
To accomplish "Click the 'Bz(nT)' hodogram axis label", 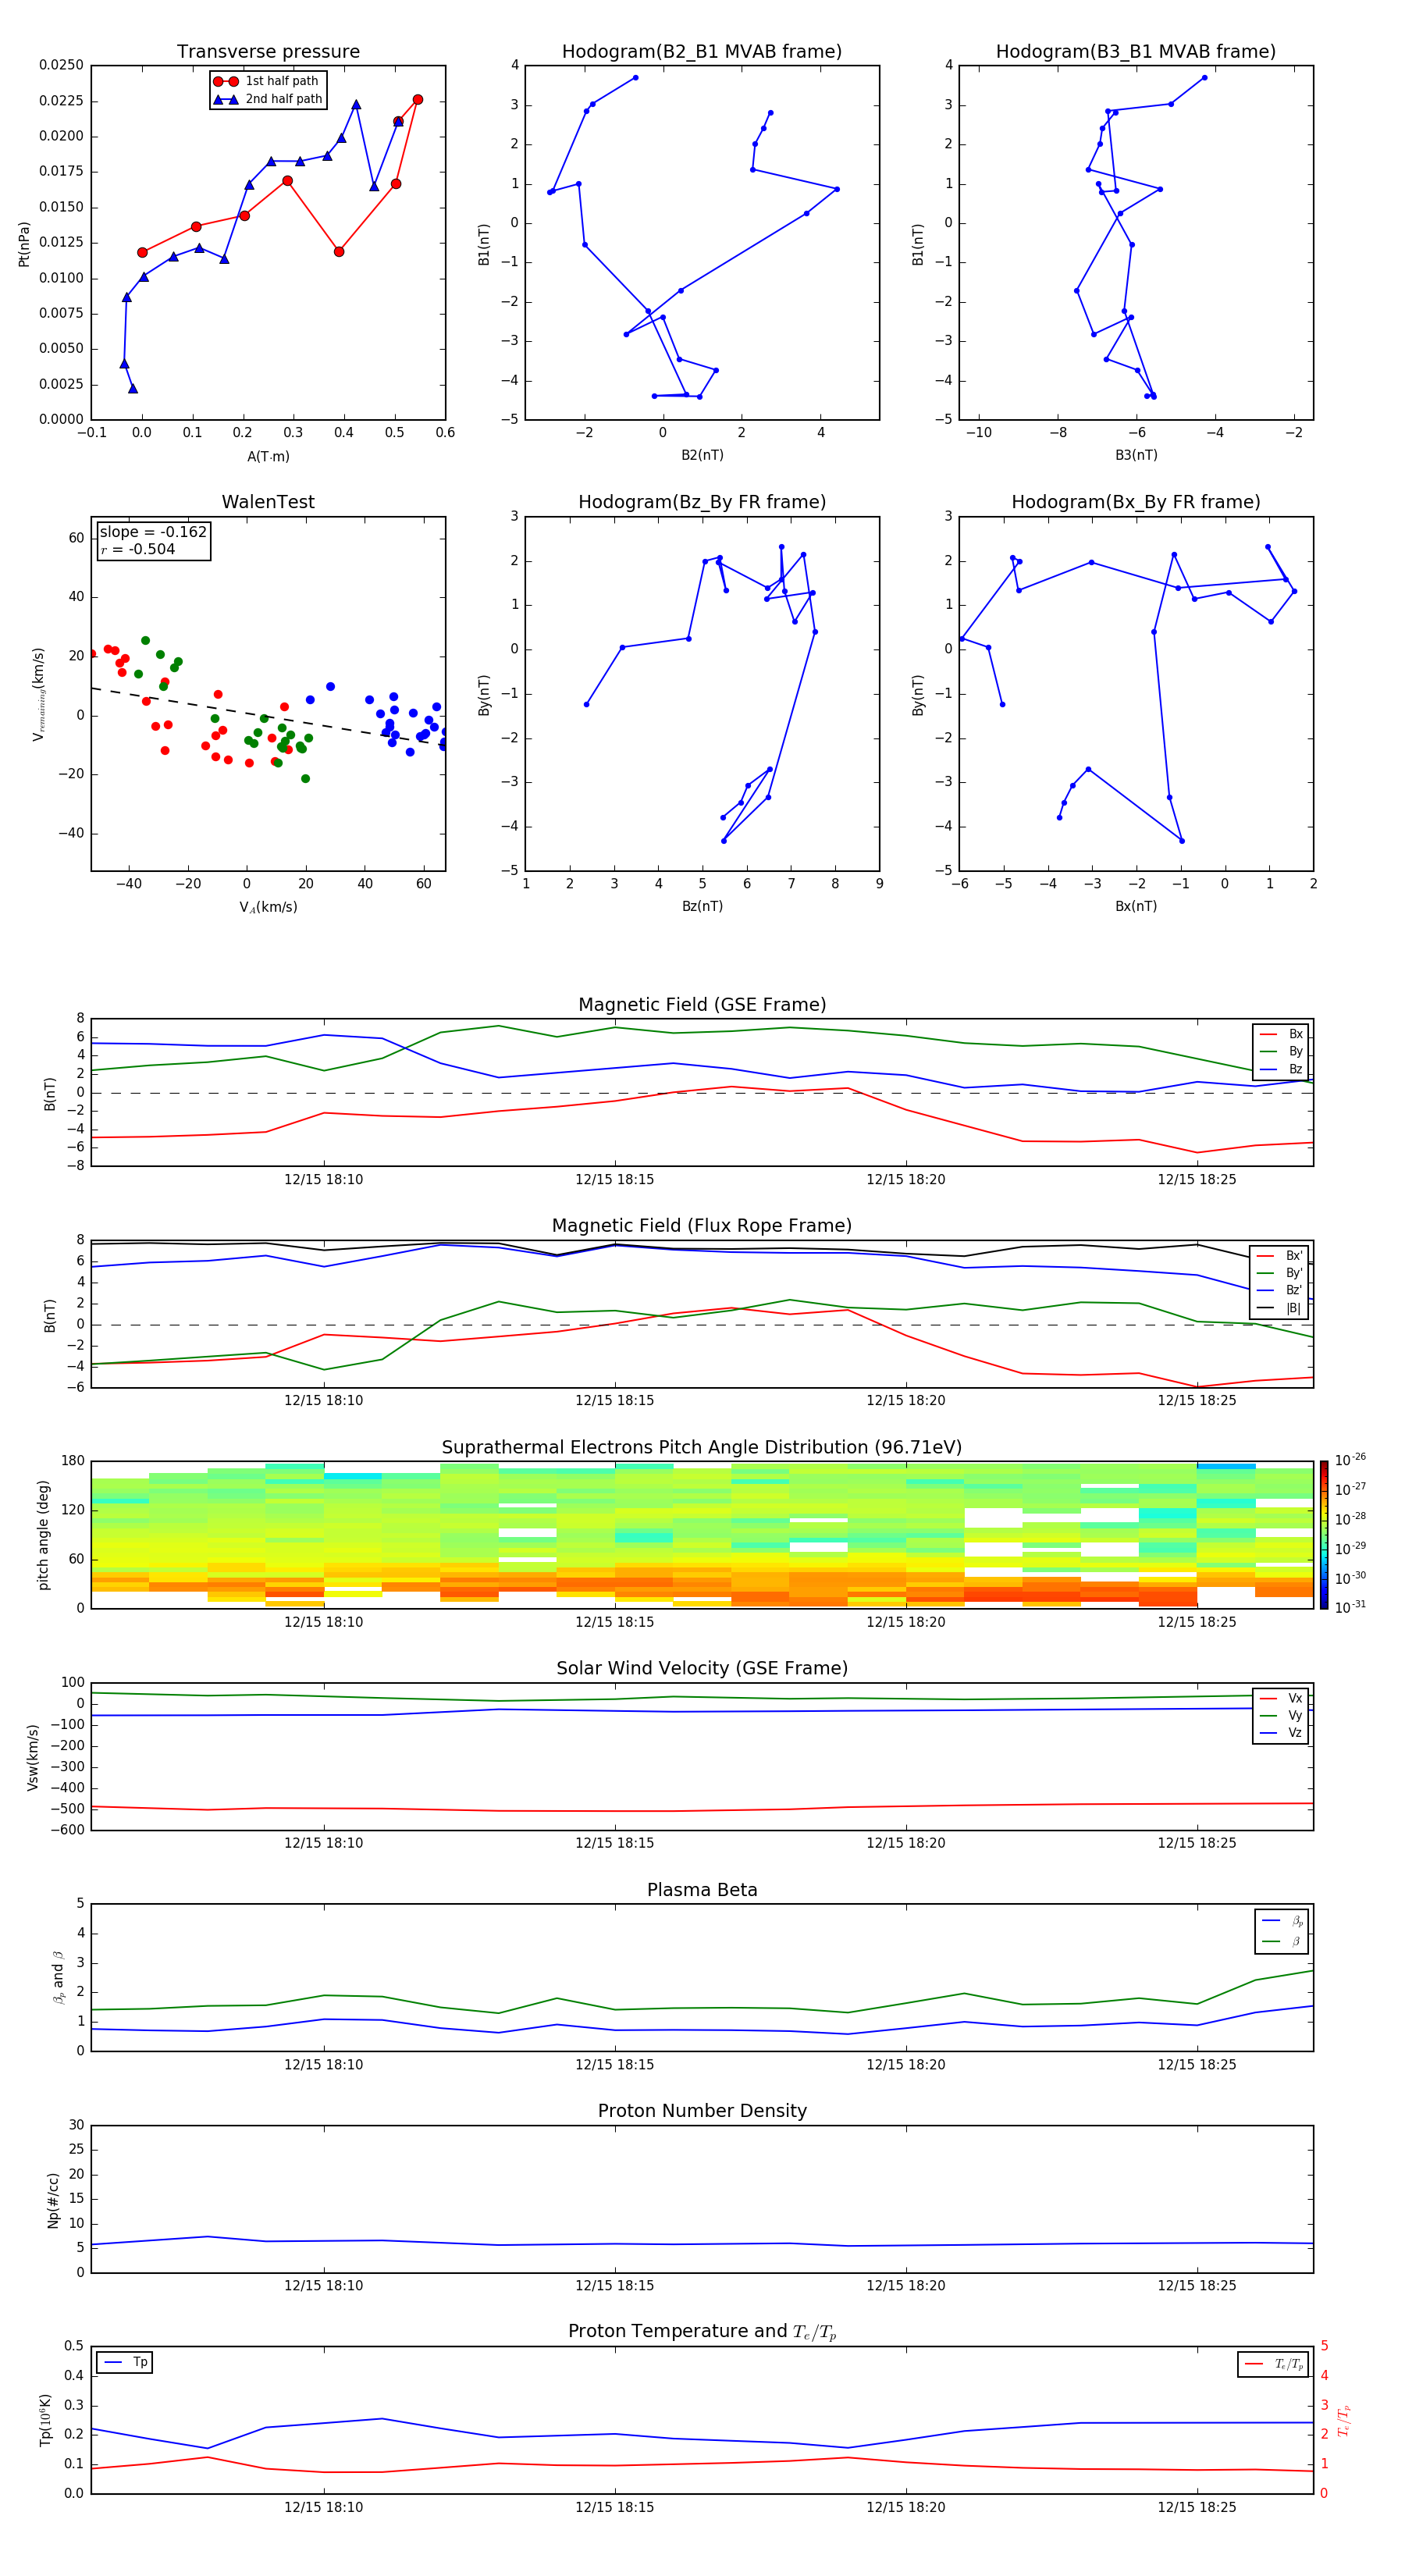I will click(x=702, y=906).
